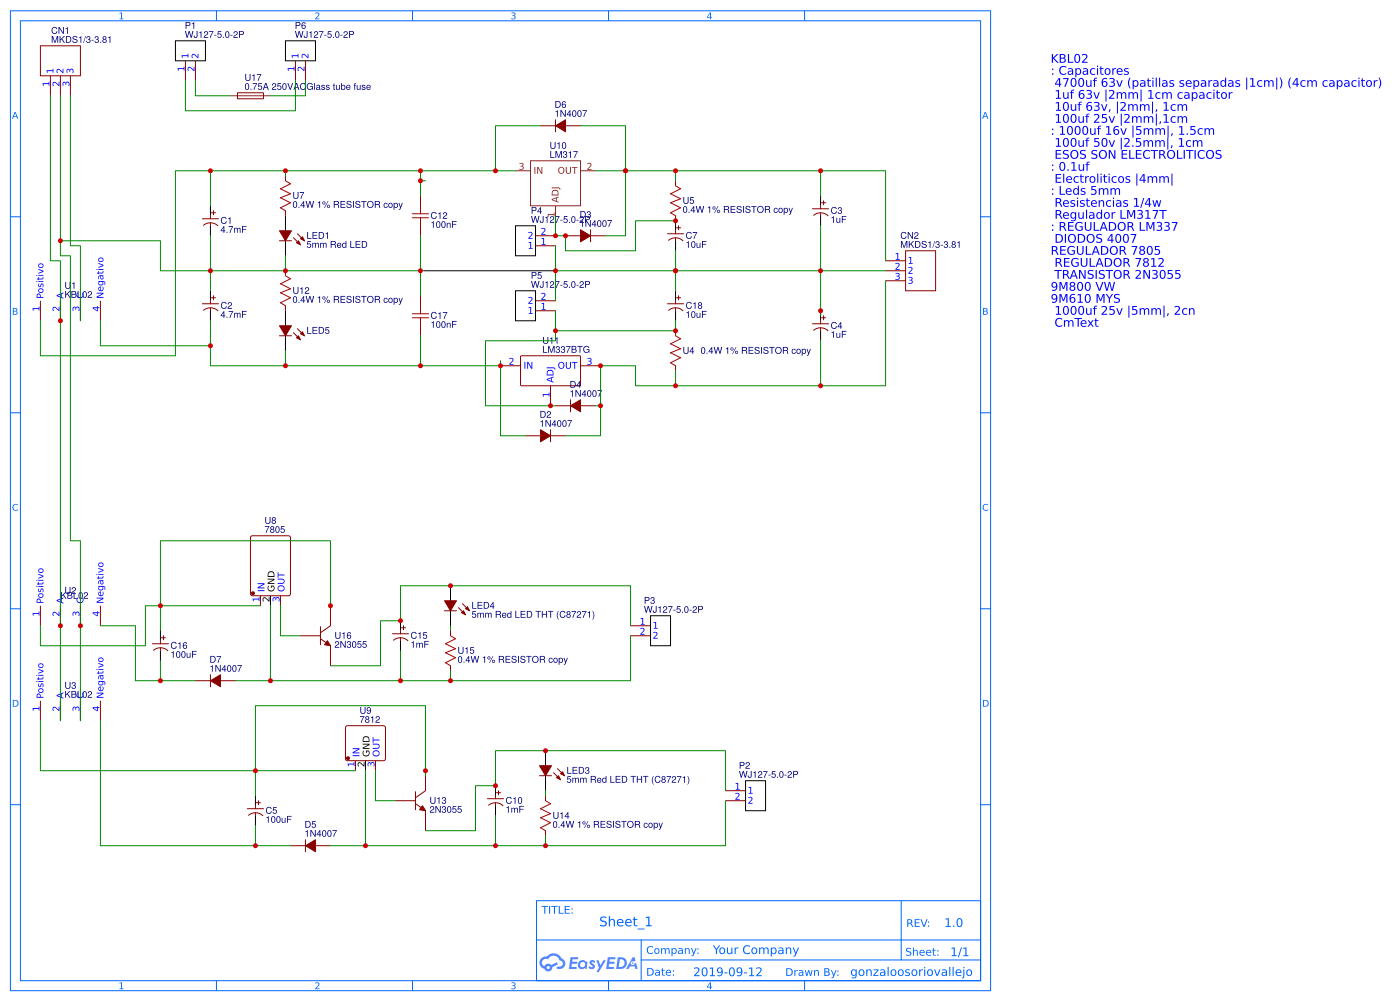Select the LED3 red LED symbol
The height and width of the screenshot is (1001, 1397).
tap(545, 771)
